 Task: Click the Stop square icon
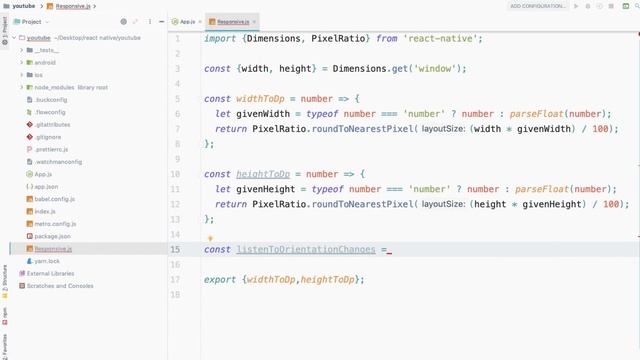(611, 6)
